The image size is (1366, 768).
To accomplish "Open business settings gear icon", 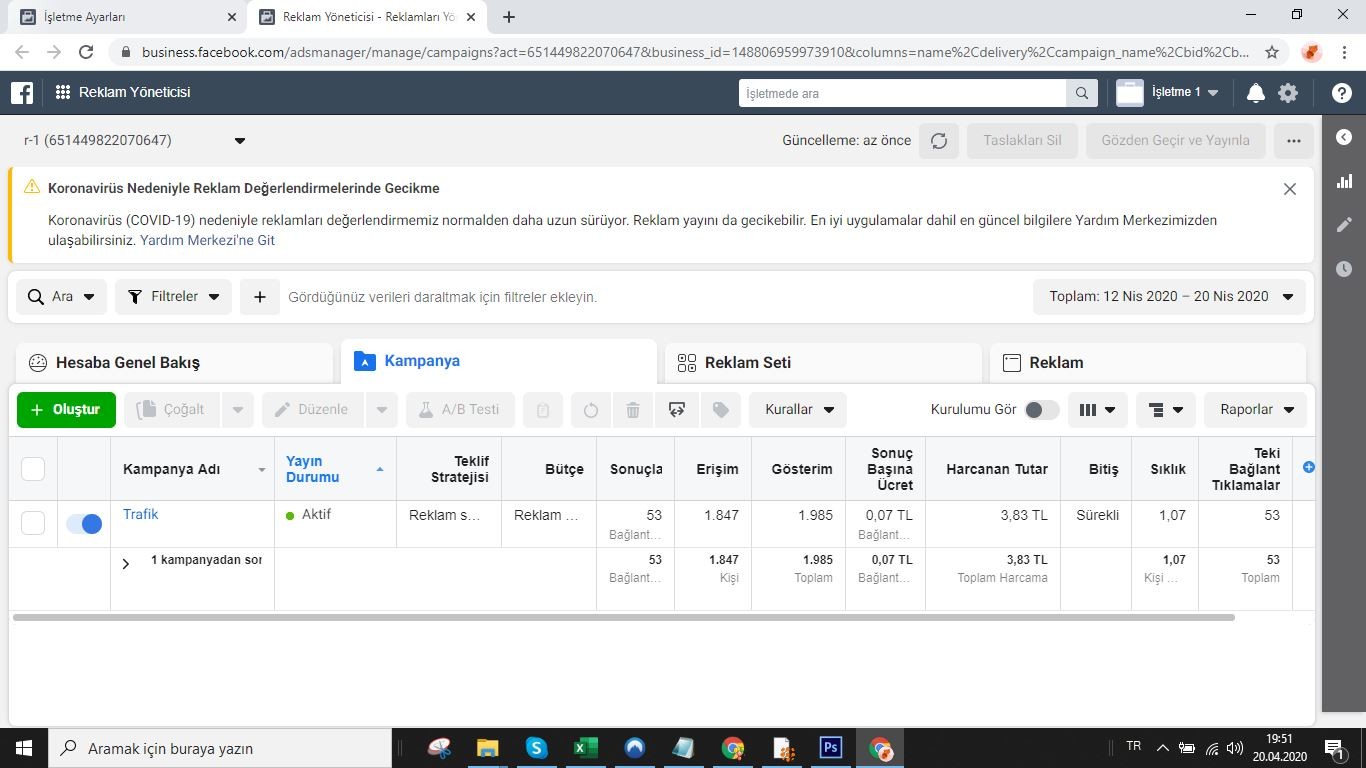I will [1288, 93].
